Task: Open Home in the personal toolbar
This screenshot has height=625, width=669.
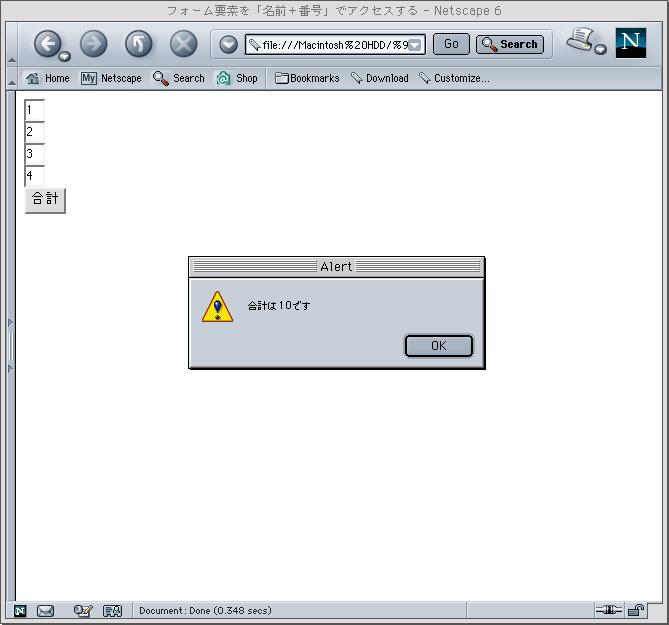Action: (47, 78)
